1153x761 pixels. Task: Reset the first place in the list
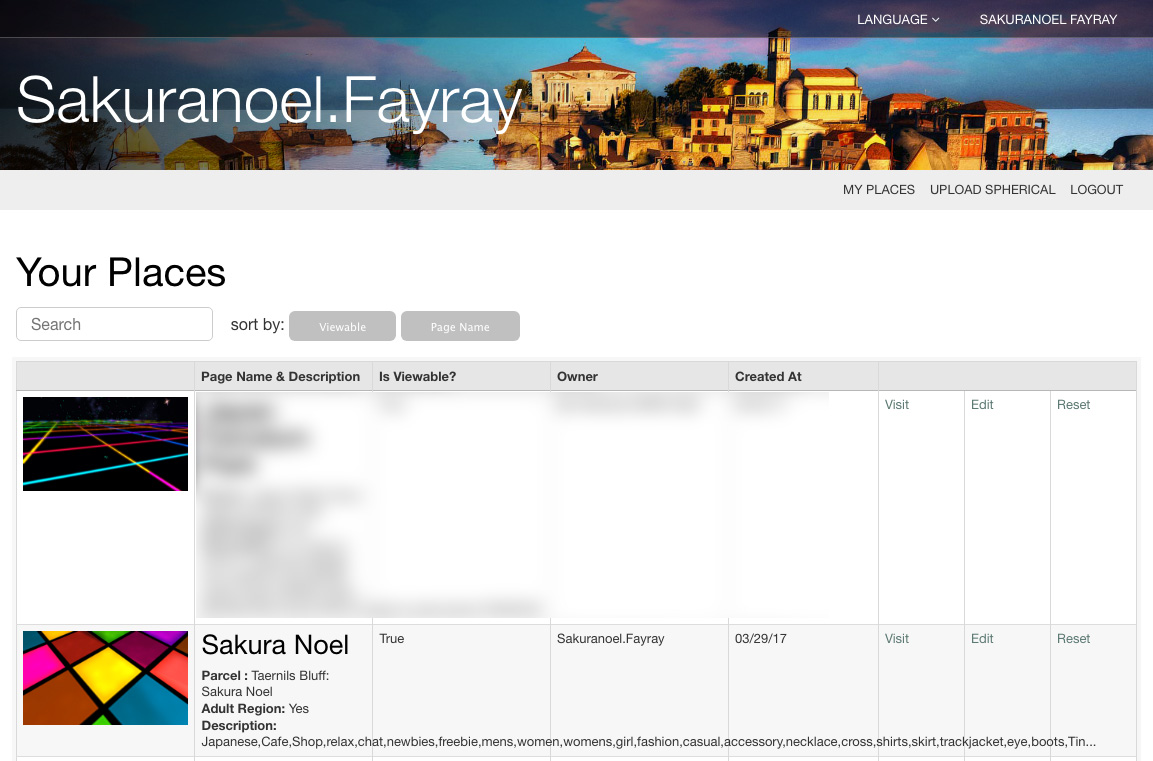point(1073,404)
